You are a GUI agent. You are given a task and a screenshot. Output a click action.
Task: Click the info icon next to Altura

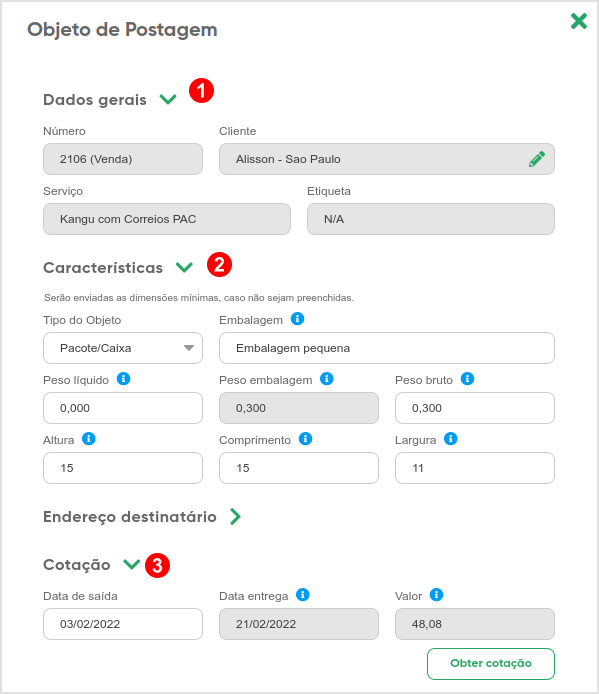89,439
